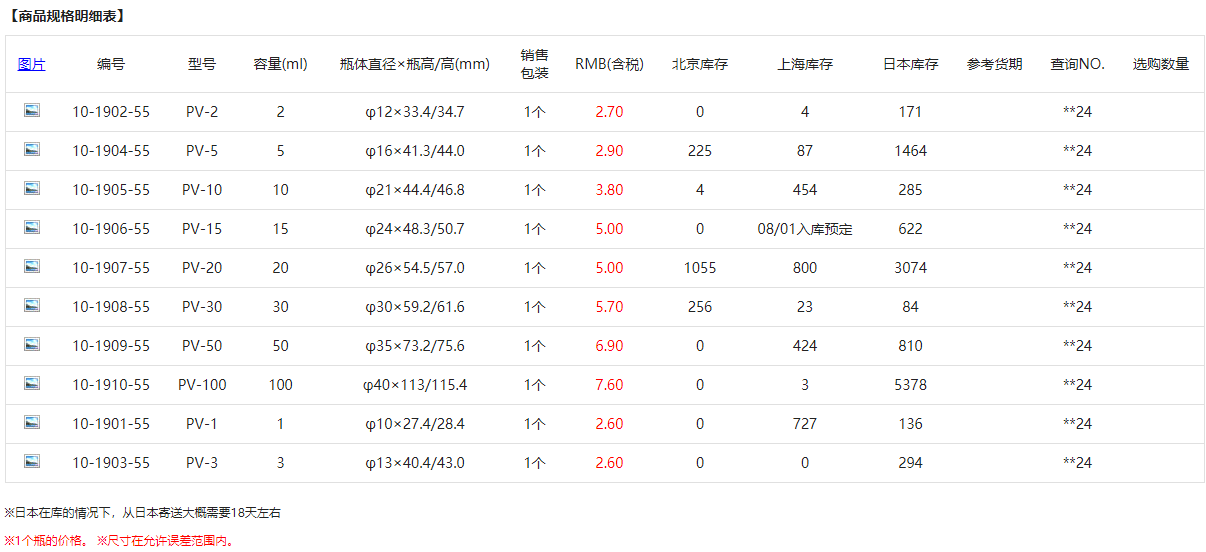The image size is (1206, 552).
Task: Click the image icon for PV-1 row
Action: (32, 423)
